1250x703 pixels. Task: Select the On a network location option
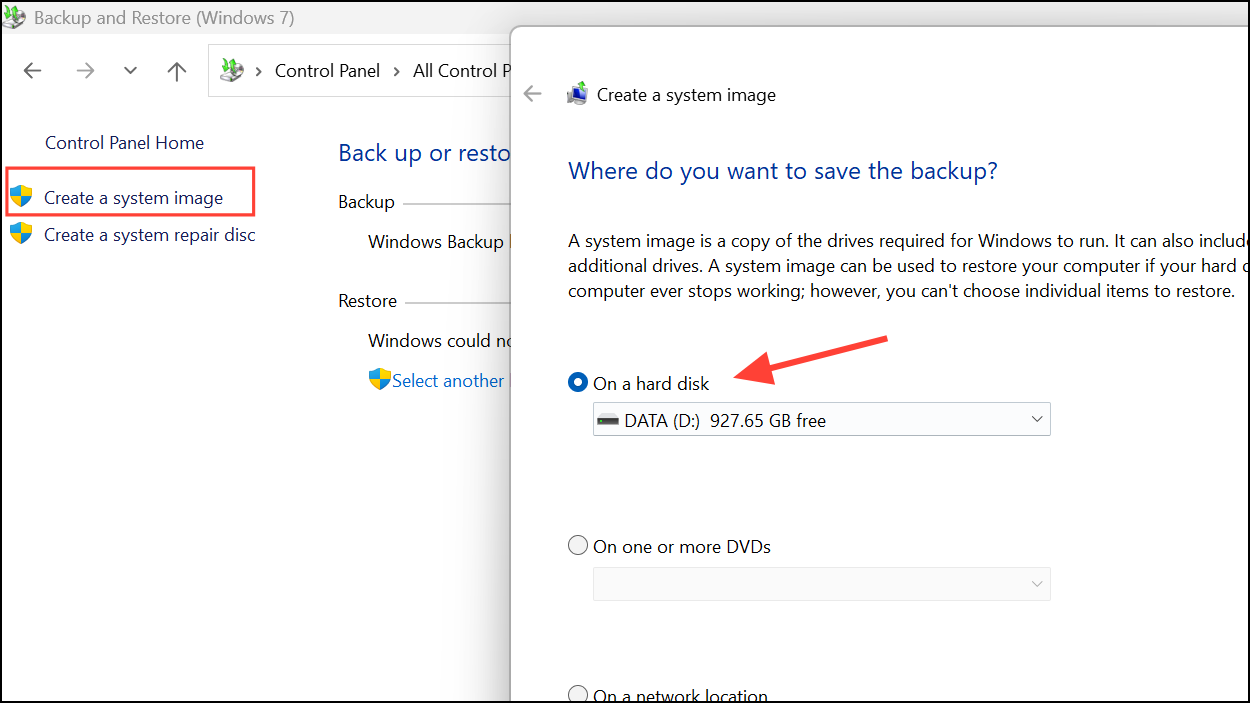(578, 693)
